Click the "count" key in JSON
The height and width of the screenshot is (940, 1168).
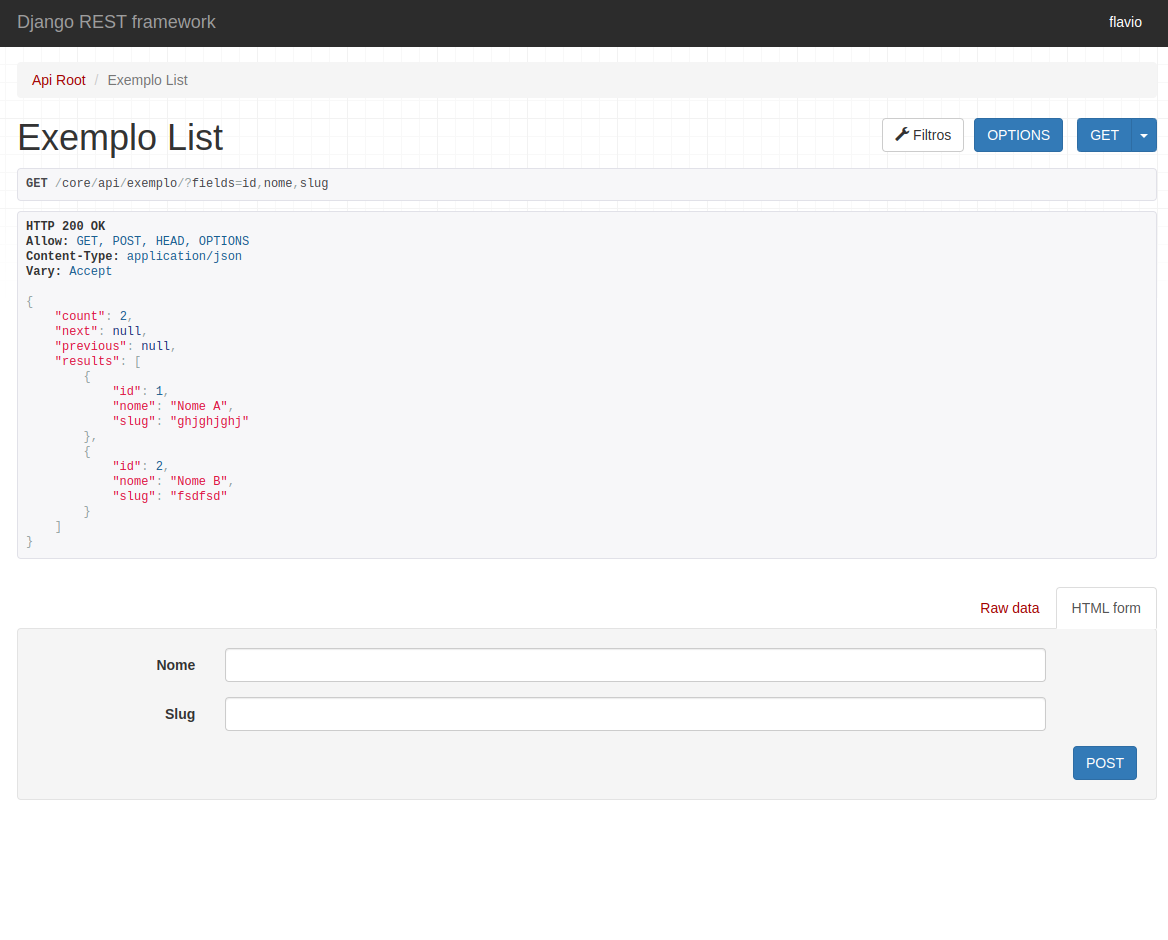click(x=80, y=317)
